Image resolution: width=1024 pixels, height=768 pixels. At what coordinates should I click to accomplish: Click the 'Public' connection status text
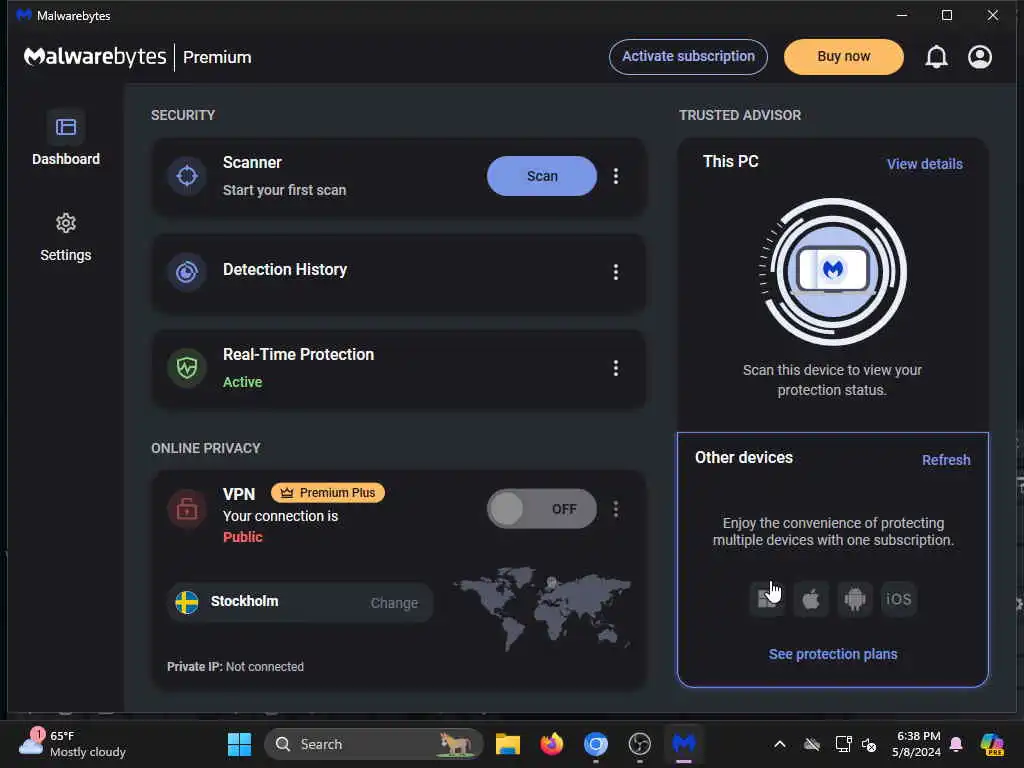coord(242,537)
